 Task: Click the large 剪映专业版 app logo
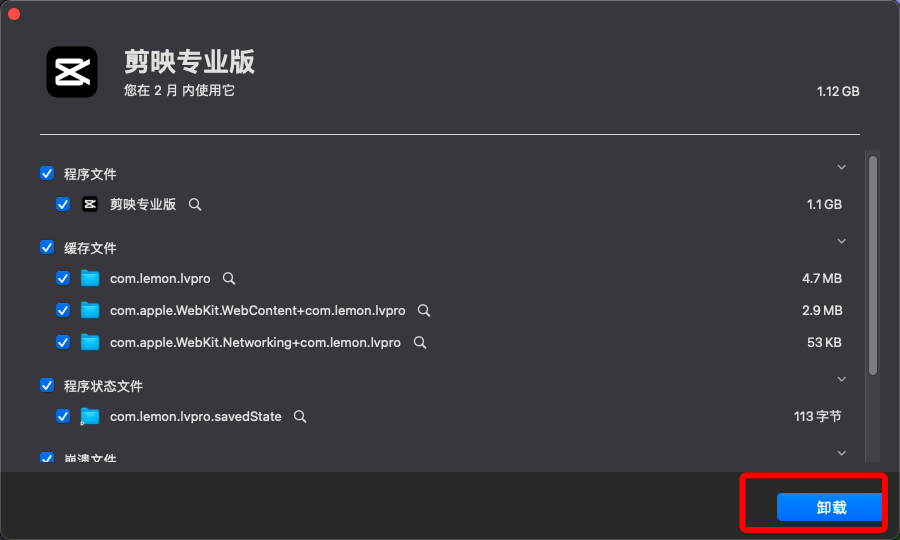click(72, 72)
